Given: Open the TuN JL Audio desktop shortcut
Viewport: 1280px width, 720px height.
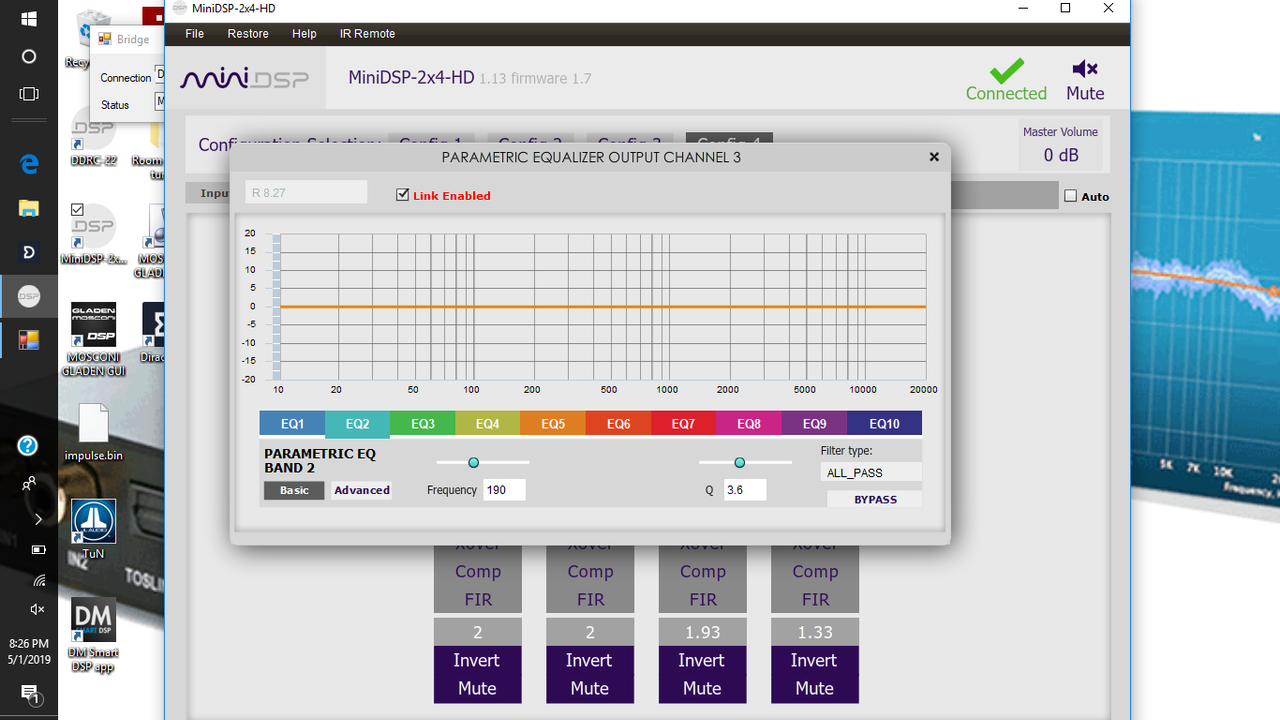Looking at the screenshot, I should point(93,528).
